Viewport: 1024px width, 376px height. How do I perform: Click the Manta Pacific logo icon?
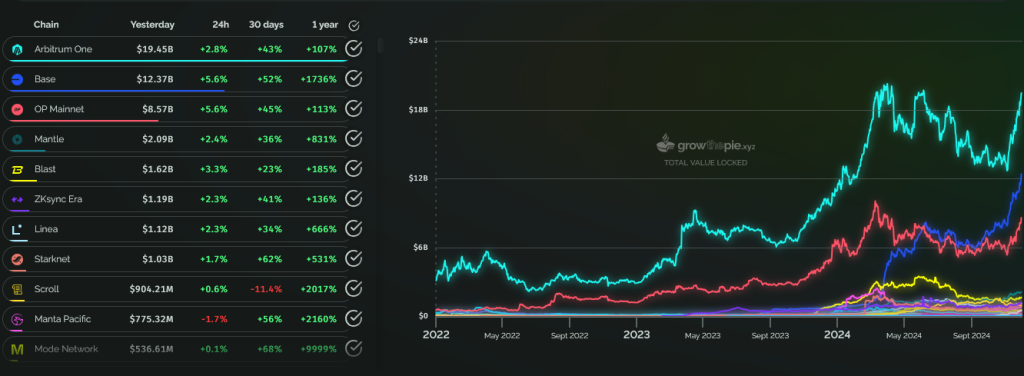click(17, 319)
